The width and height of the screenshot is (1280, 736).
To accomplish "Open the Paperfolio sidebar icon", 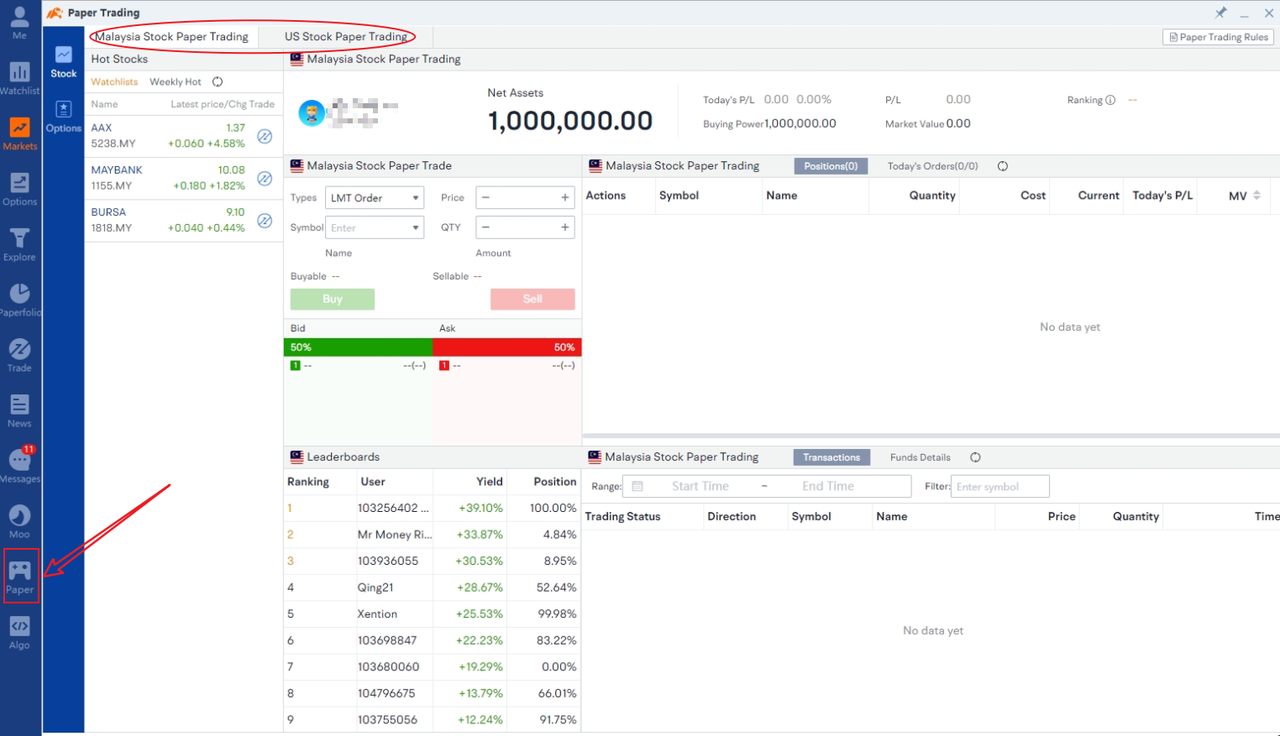I will click(x=19, y=300).
